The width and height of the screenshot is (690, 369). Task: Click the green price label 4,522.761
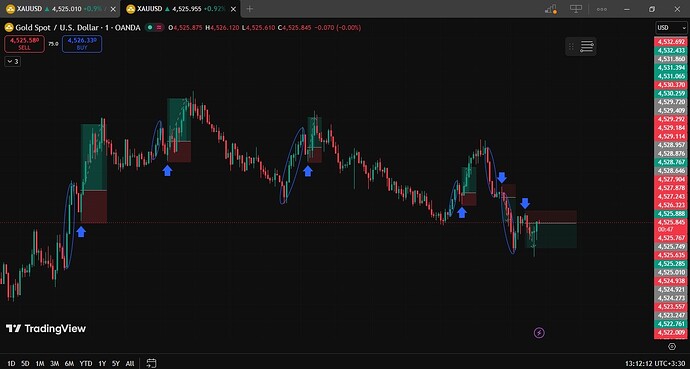(x=671, y=324)
